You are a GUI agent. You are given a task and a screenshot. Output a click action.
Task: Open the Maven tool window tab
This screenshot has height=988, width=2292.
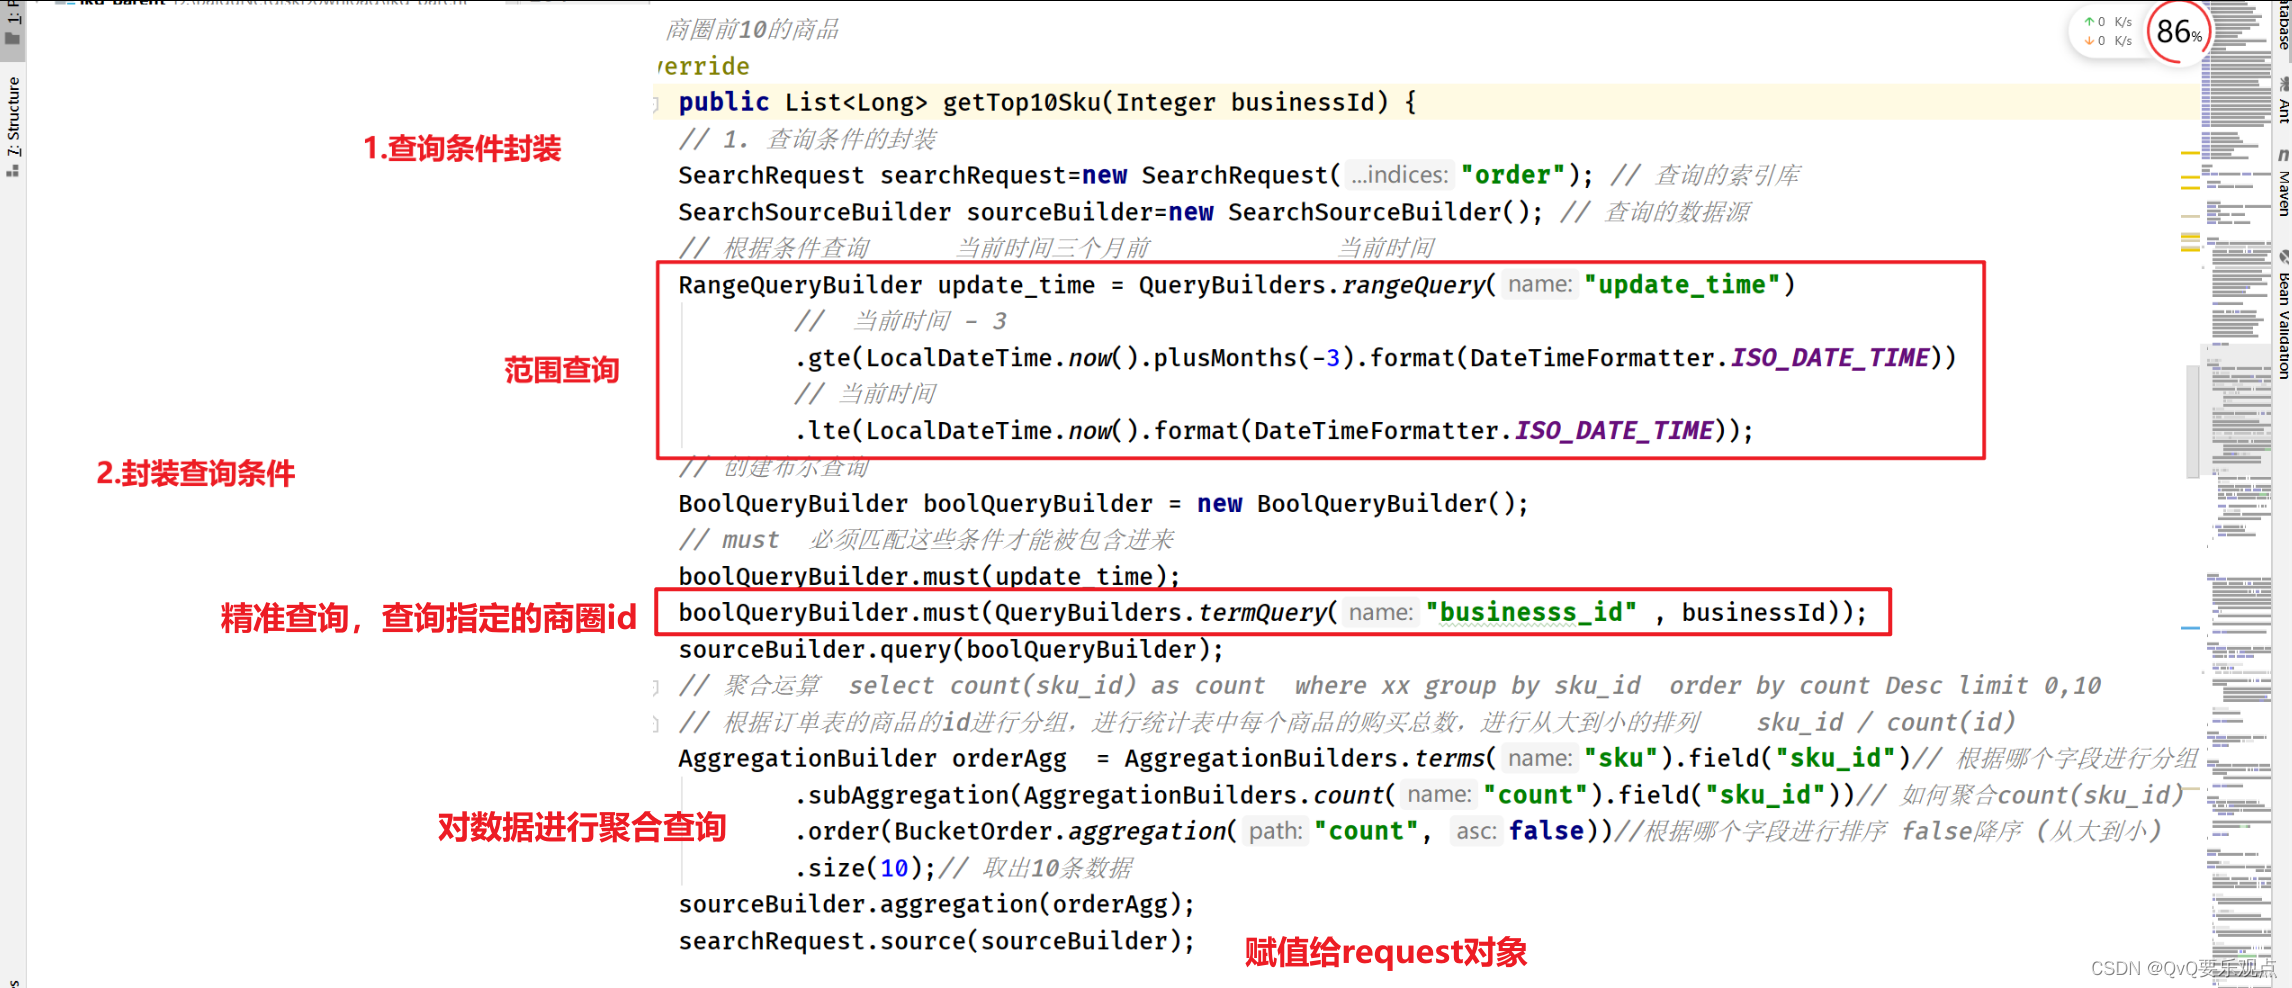(x=2283, y=182)
